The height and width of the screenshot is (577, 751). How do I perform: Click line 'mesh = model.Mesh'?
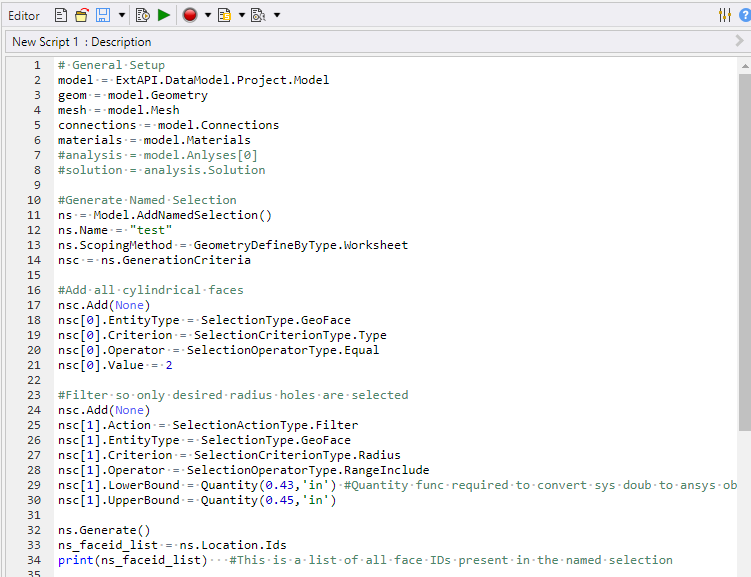[x=118, y=110]
